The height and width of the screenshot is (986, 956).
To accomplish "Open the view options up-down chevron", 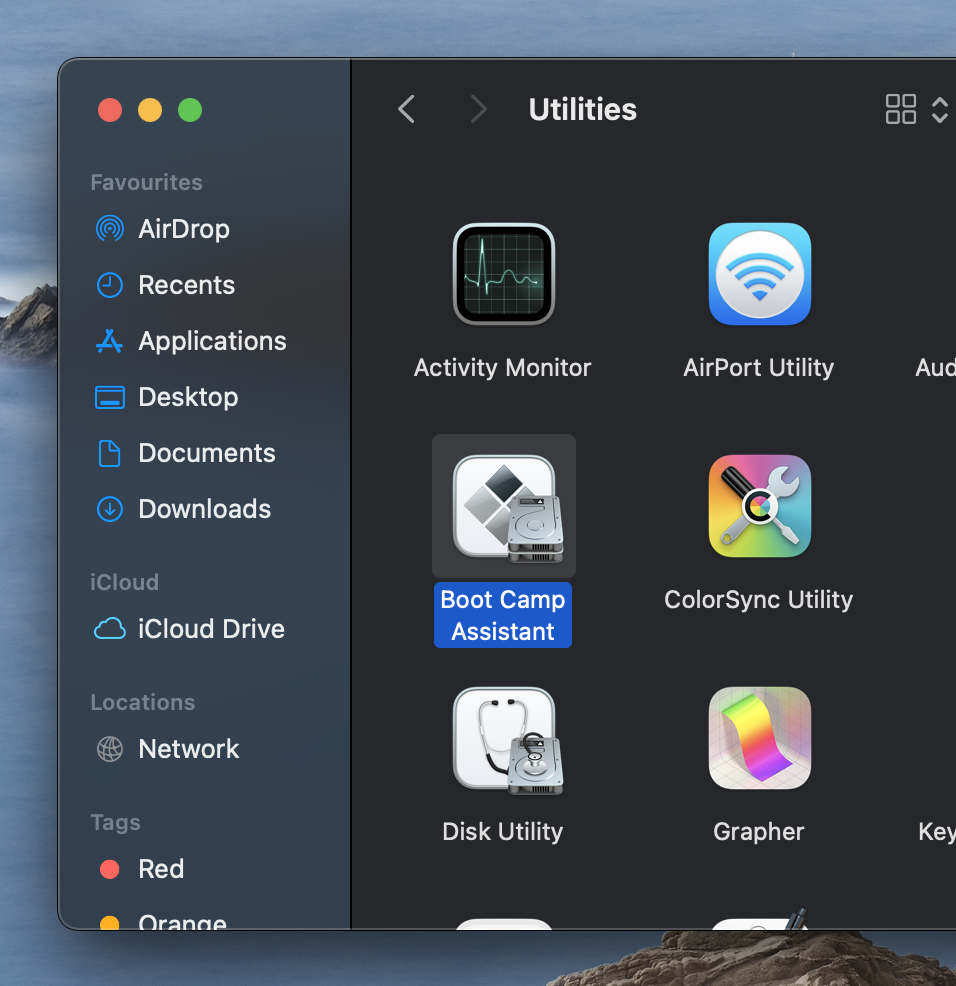I will click(940, 110).
